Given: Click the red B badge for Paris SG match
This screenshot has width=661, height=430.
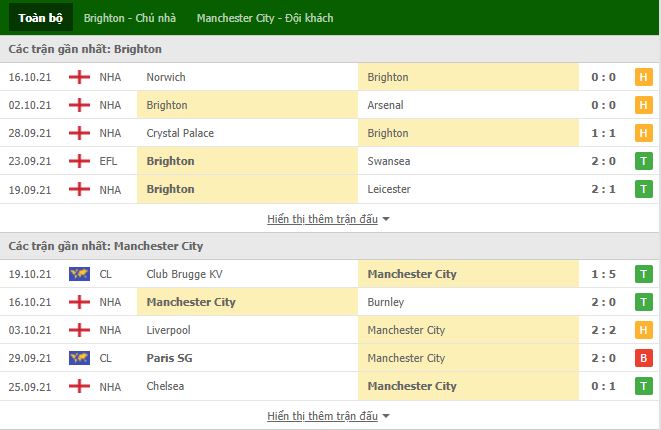Looking at the screenshot, I should [643, 358].
